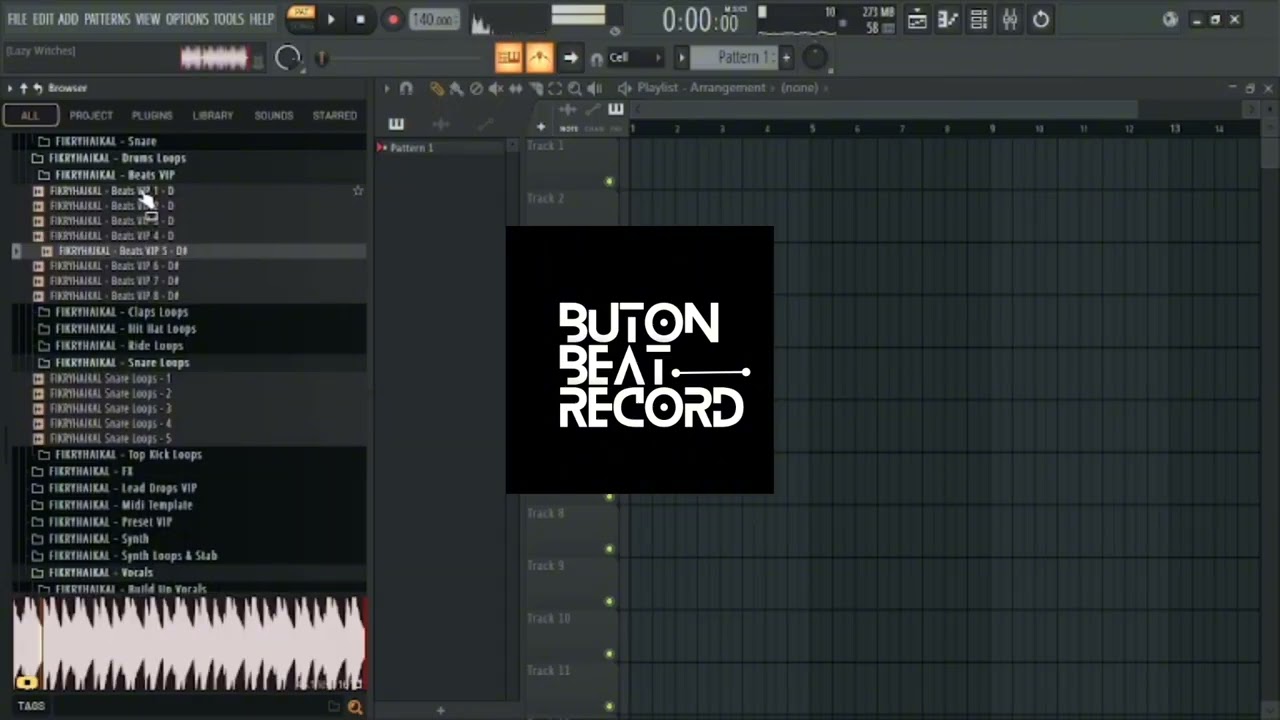Open the Cell snap dropdown

click(x=635, y=58)
